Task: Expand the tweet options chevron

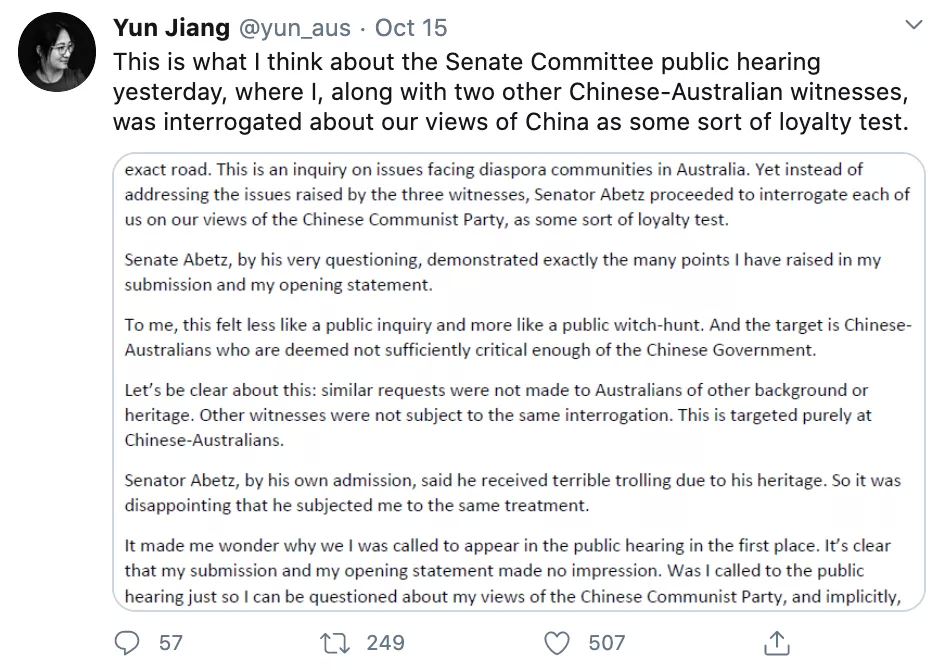Action: (914, 25)
